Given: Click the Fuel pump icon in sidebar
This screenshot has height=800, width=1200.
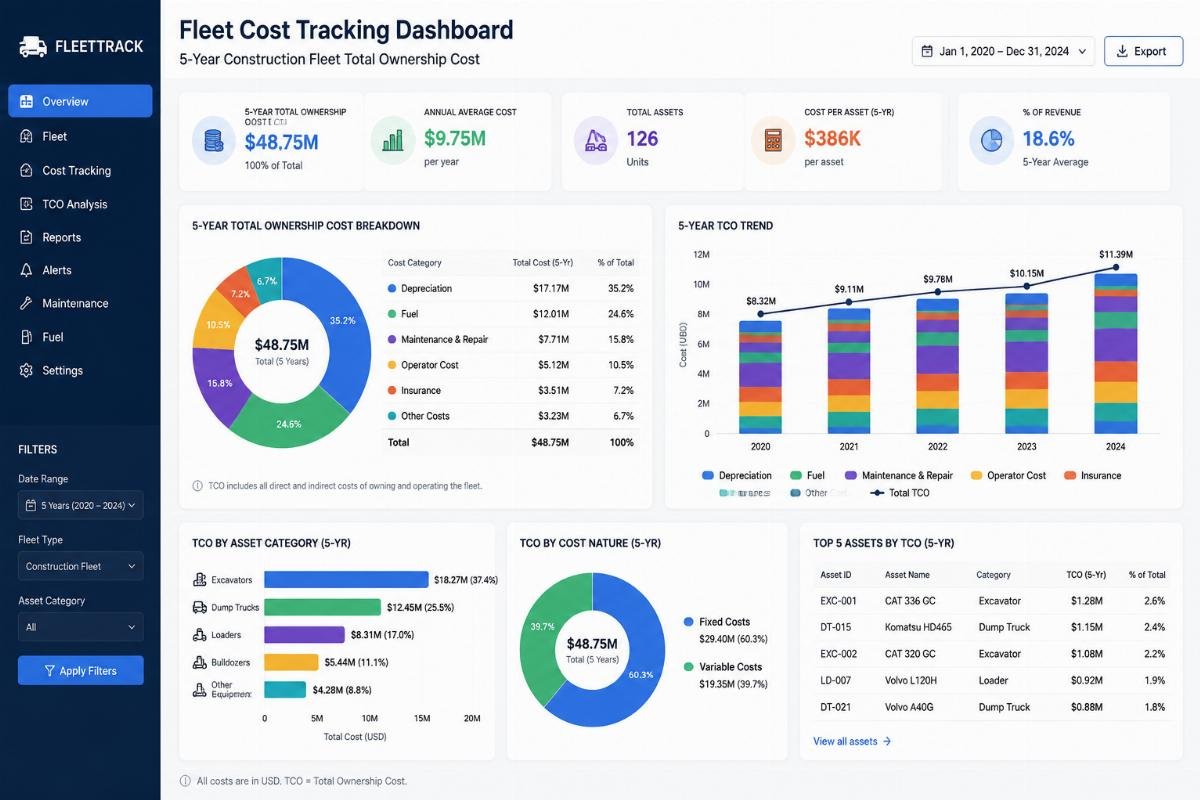Looking at the screenshot, I should (27, 337).
